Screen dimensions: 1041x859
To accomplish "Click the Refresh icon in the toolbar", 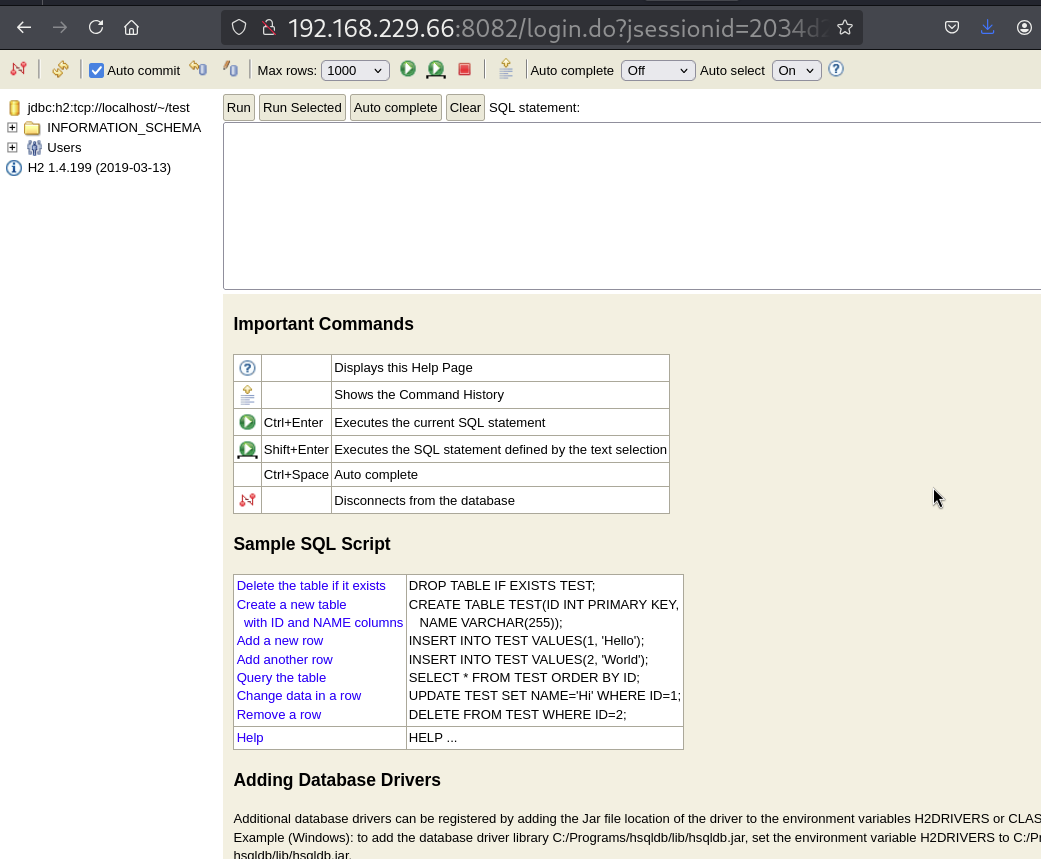I will 60,69.
